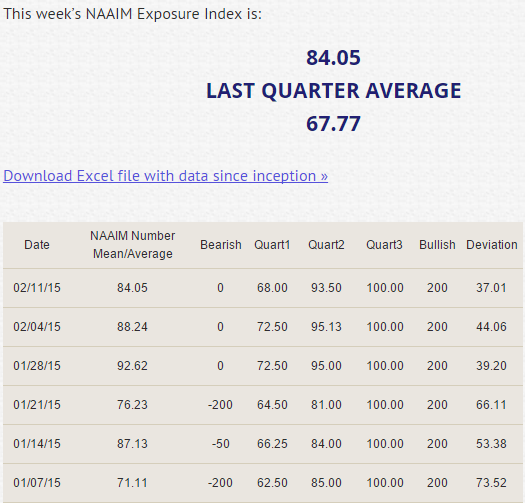The image size is (525, 503).
Task: Click the 01/07/15 date cell
Action: (37, 483)
